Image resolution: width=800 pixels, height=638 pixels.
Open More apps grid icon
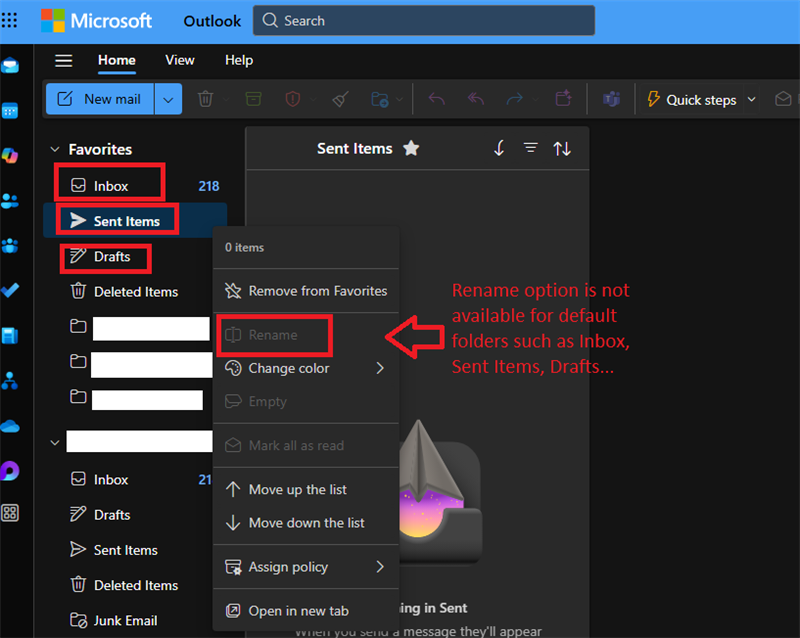click(10, 513)
